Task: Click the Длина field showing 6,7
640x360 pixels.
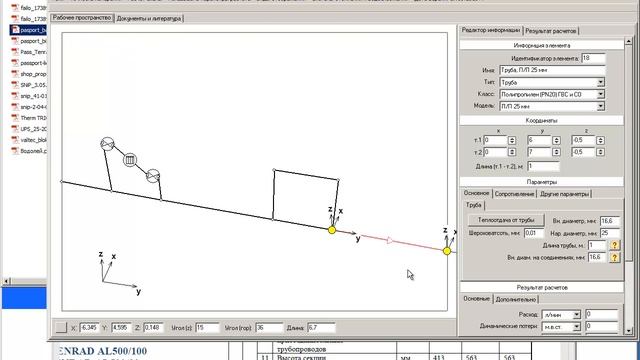Action: tap(321, 327)
